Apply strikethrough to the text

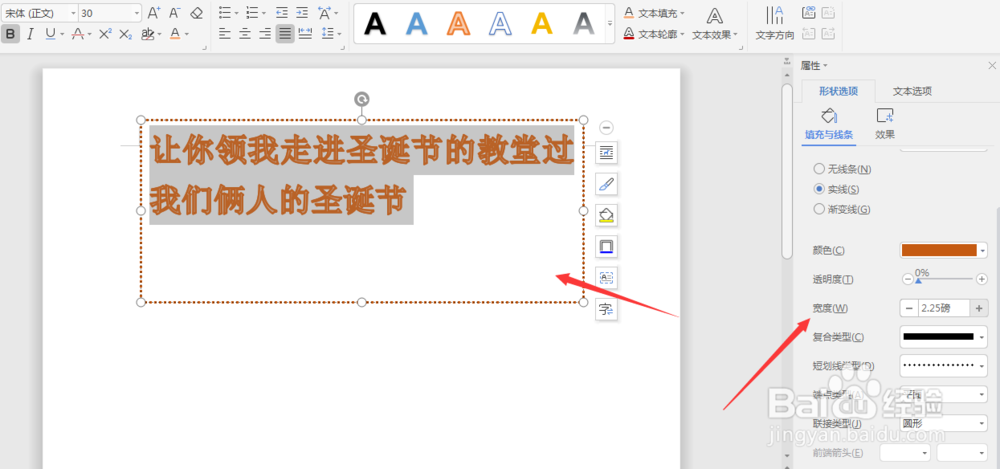78,34
